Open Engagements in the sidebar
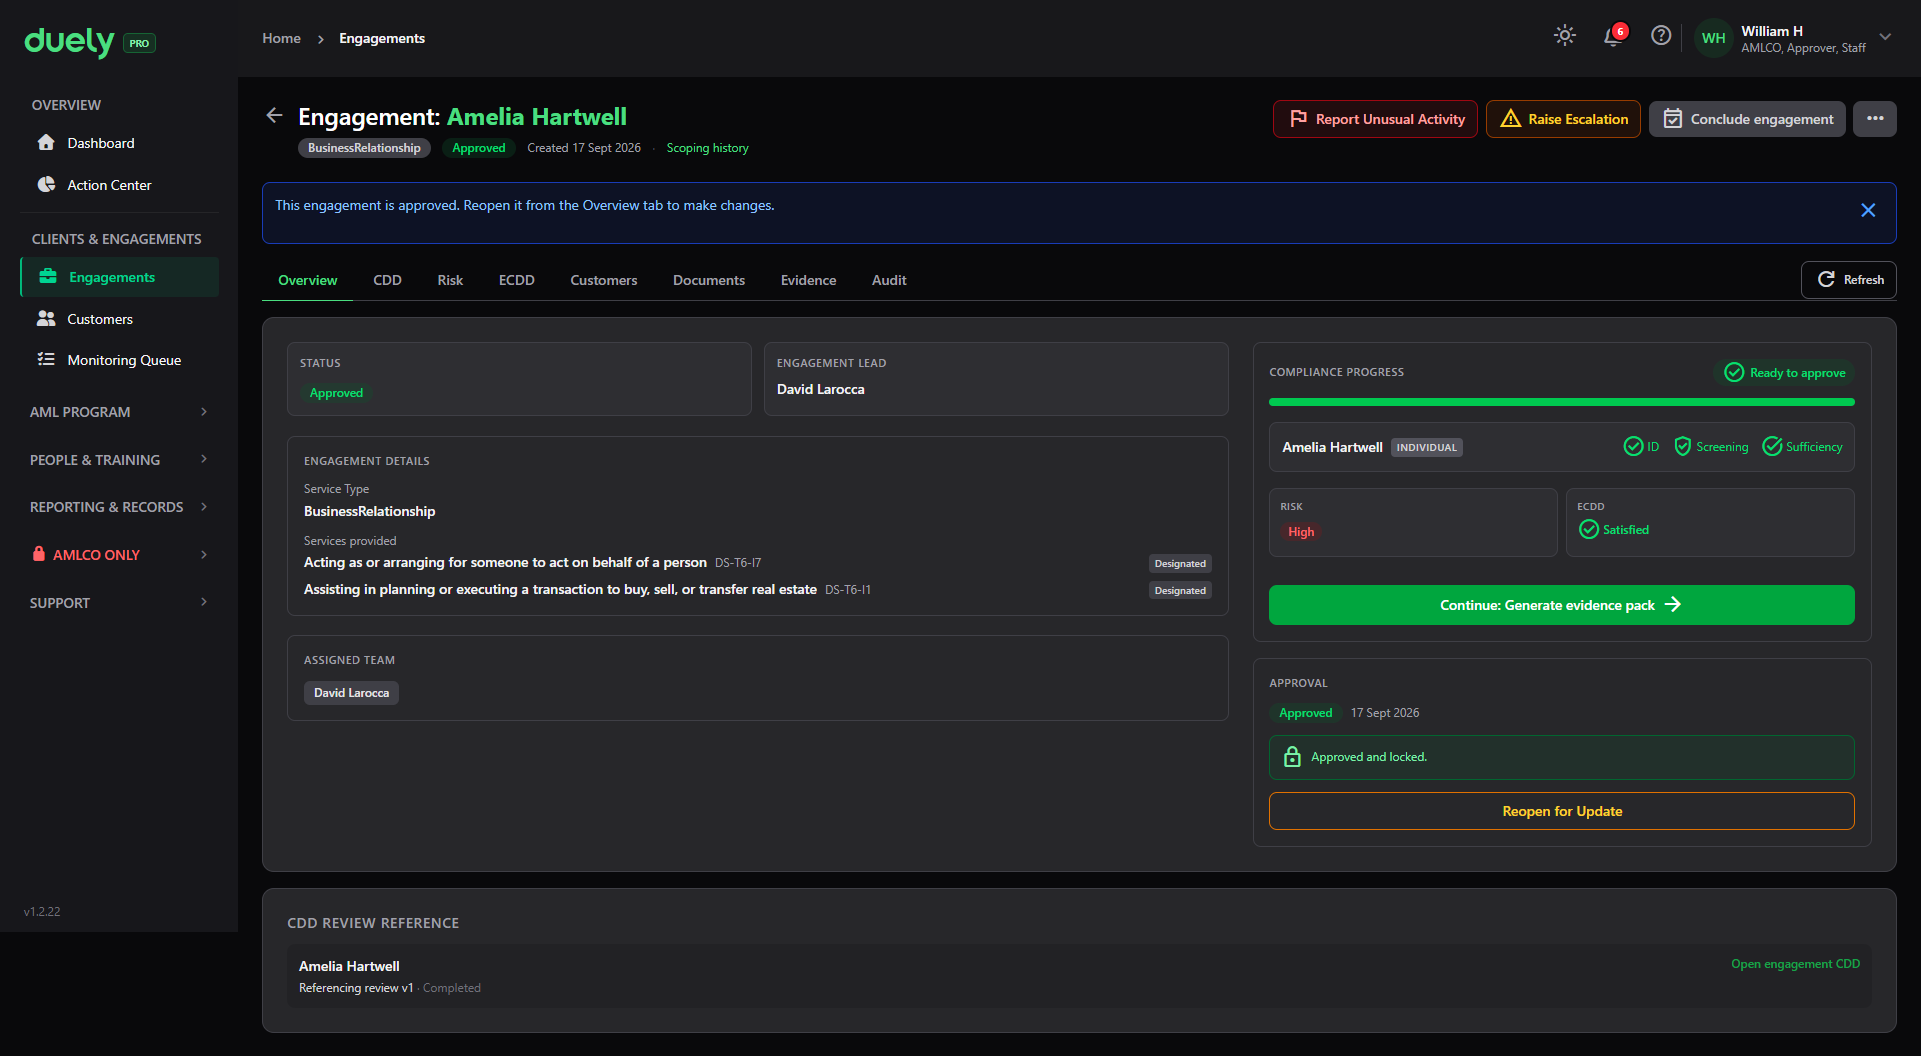 (119, 277)
